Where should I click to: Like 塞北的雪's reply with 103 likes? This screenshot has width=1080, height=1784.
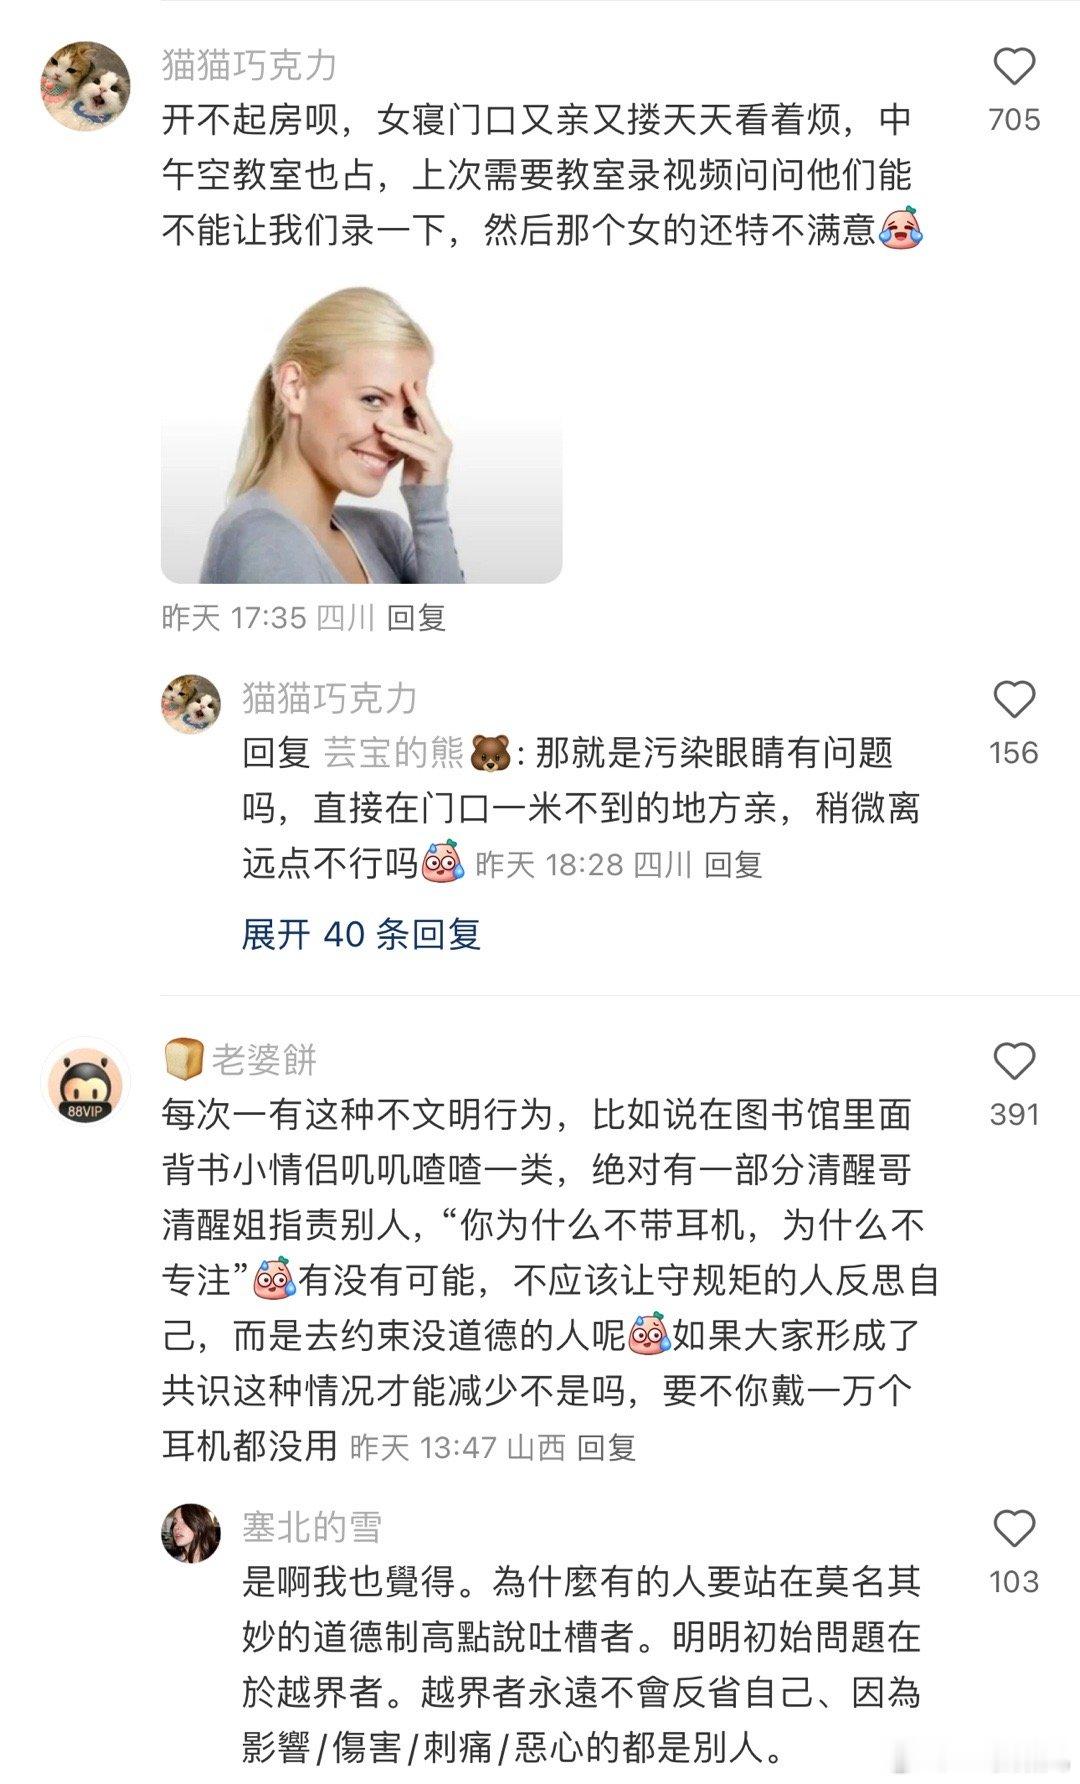(x=1013, y=1529)
